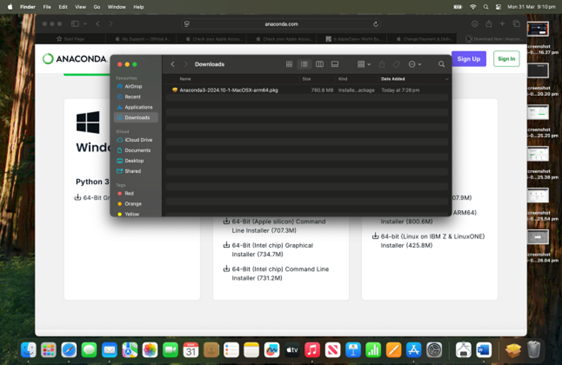The height and width of the screenshot is (365, 562).
Task: Go forward in the Finder window
Action: point(186,64)
